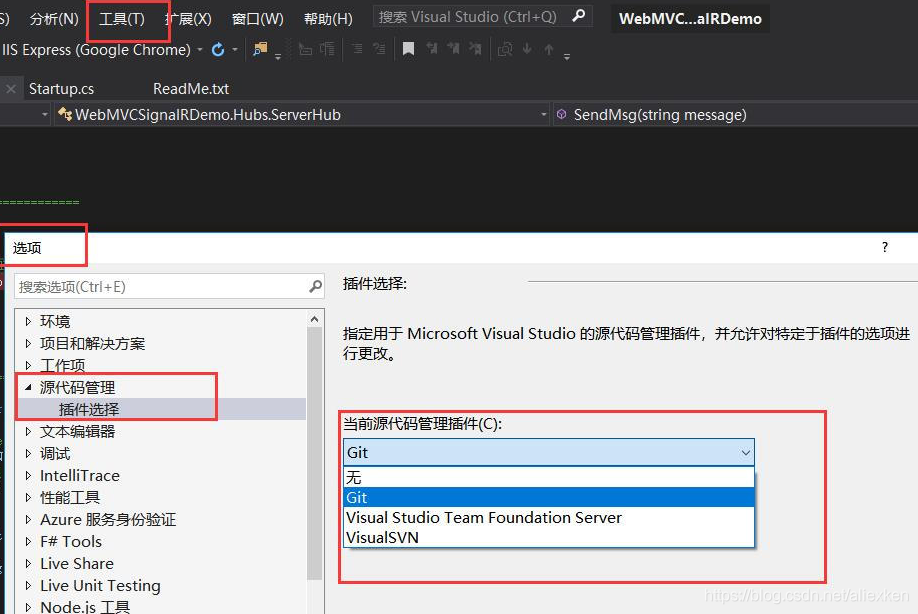Expand the 工作项 tree node

click(x=28, y=365)
